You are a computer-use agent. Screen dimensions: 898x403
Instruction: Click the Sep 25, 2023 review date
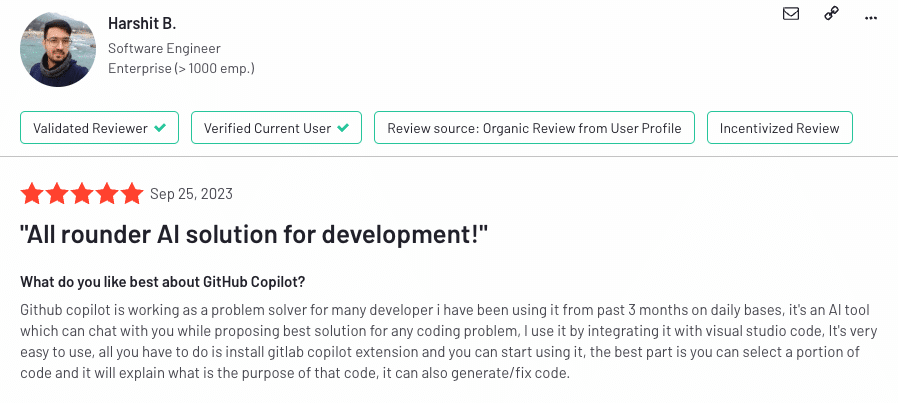tap(191, 194)
